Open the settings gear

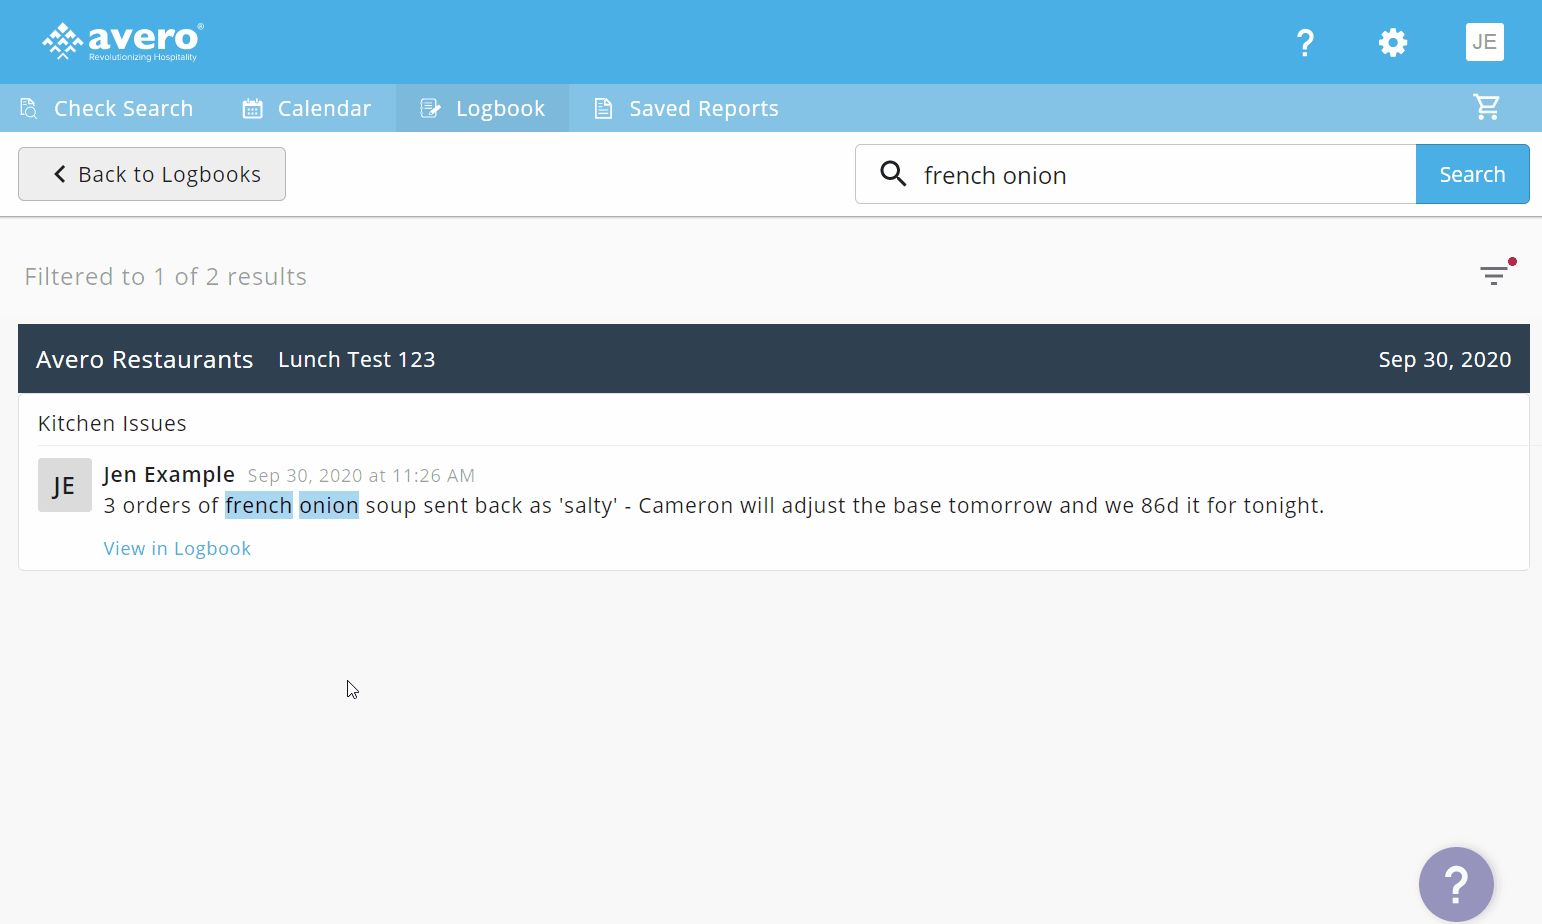tap(1392, 42)
